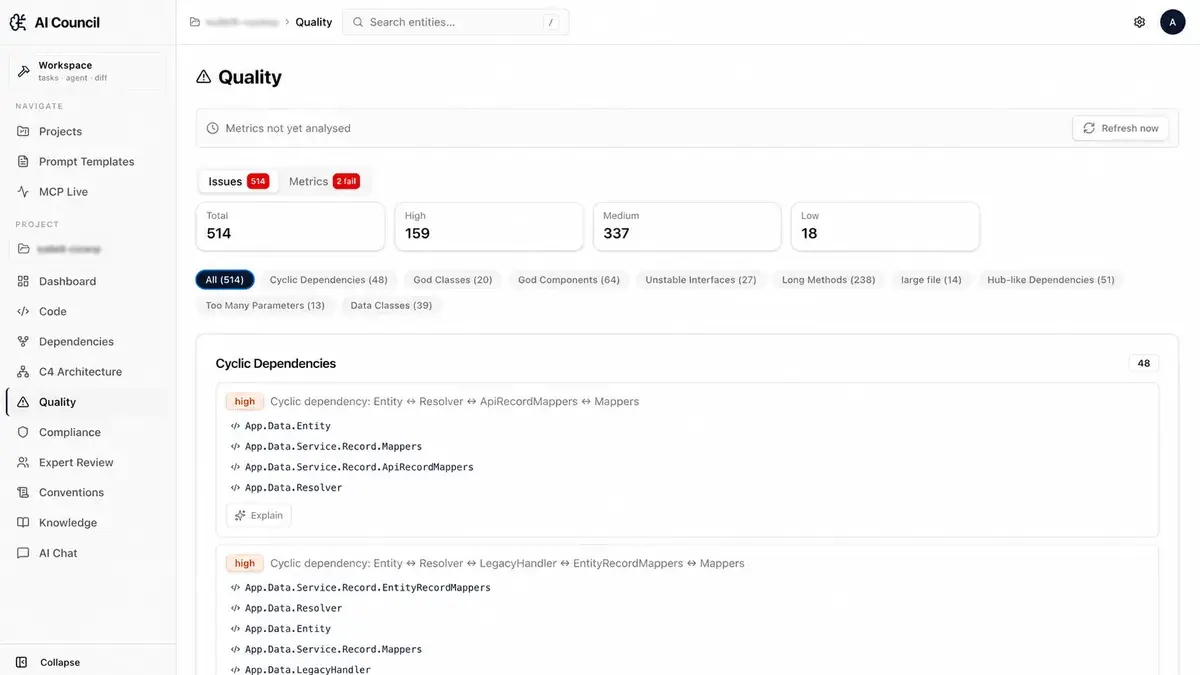
Task: Switch to the Issues tab
Action: (238, 181)
